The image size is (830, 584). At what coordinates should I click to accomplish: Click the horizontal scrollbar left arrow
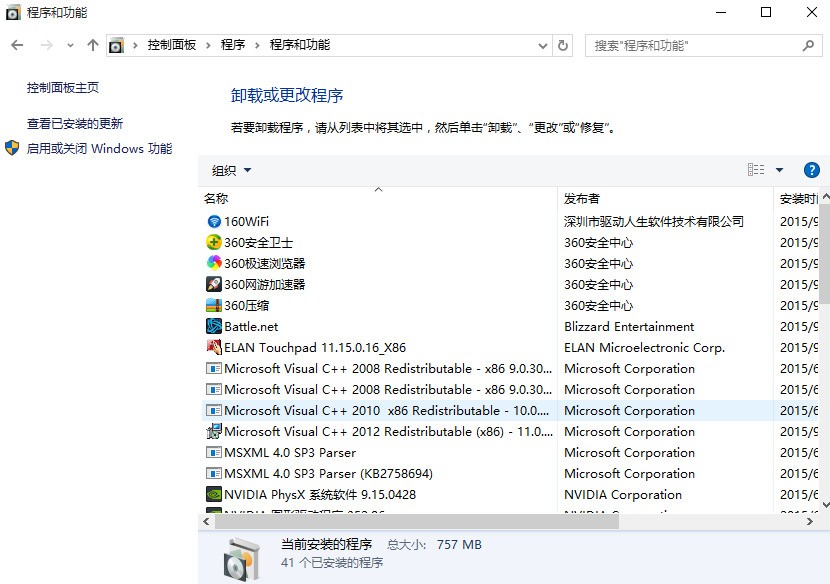point(206,522)
